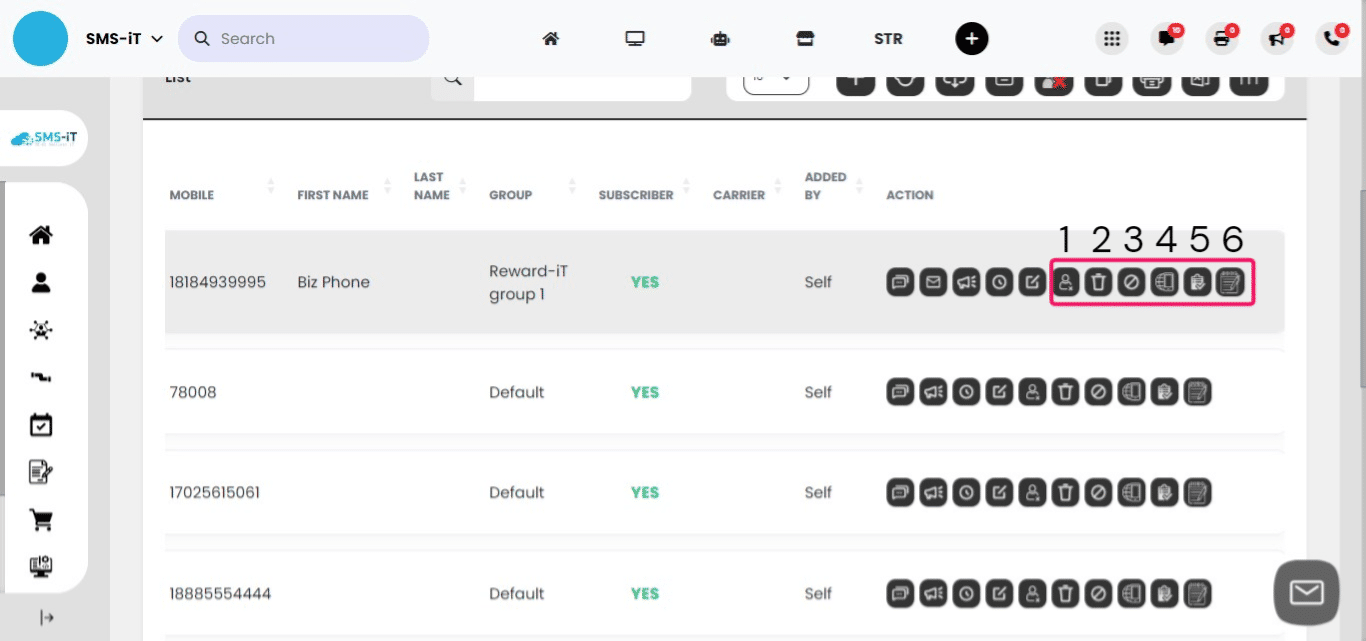The image size is (1366, 641).
Task: Sort the table by CARRIER arrows
Action: pos(778,187)
